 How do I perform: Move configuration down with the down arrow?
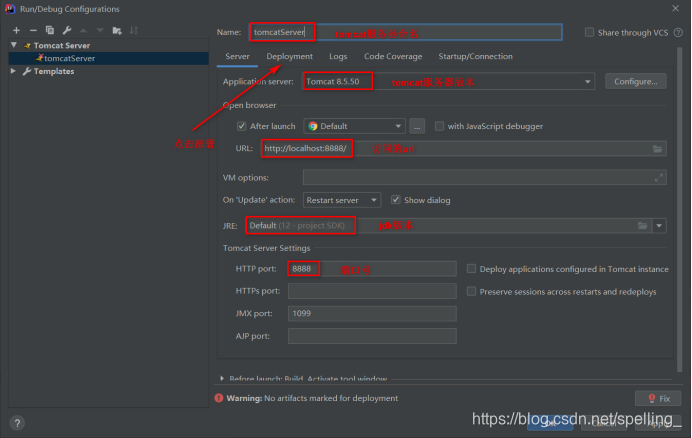[x=100, y=30]
